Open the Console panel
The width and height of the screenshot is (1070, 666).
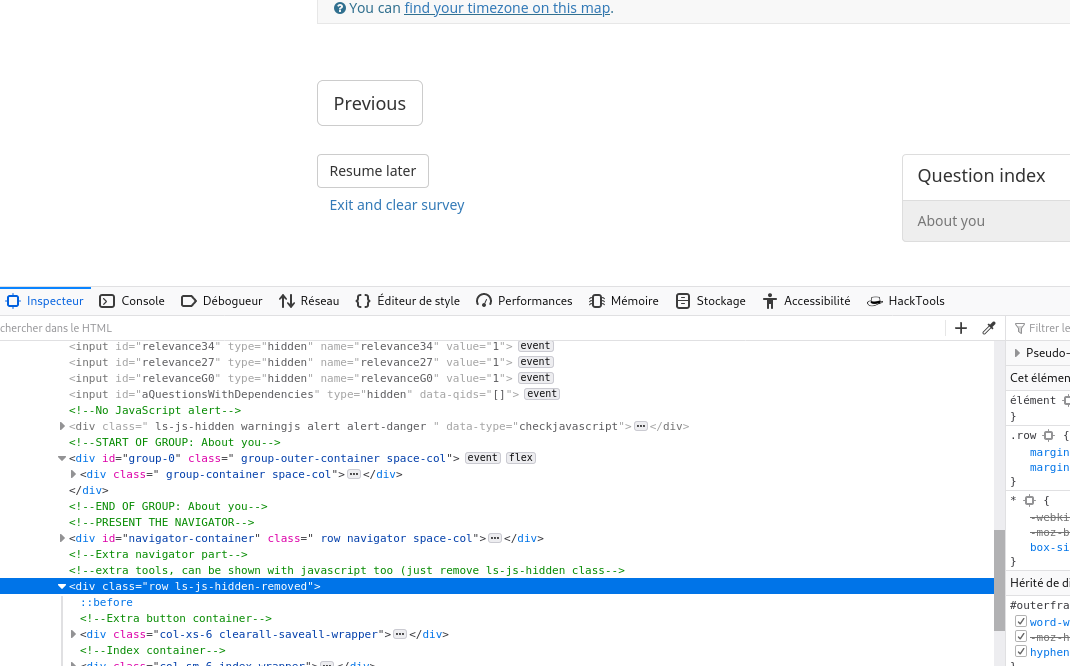click(132, 301)
